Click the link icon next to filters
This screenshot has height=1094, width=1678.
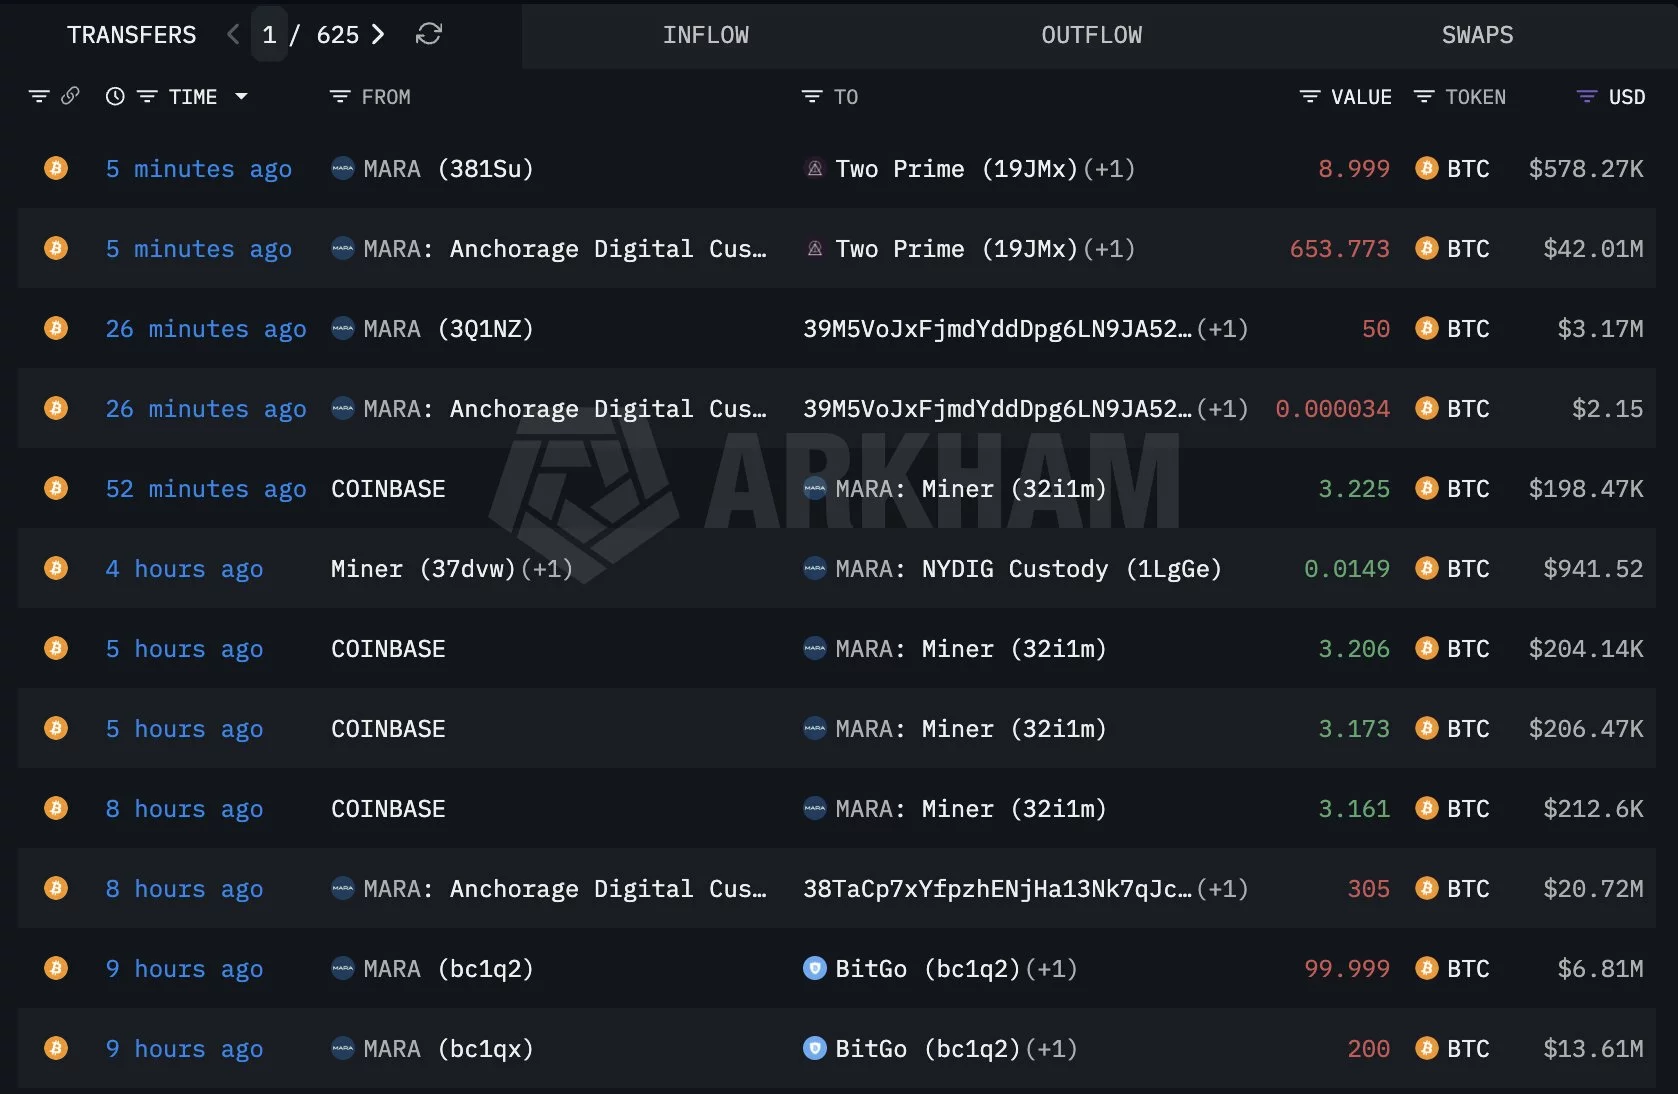(70, 96)
